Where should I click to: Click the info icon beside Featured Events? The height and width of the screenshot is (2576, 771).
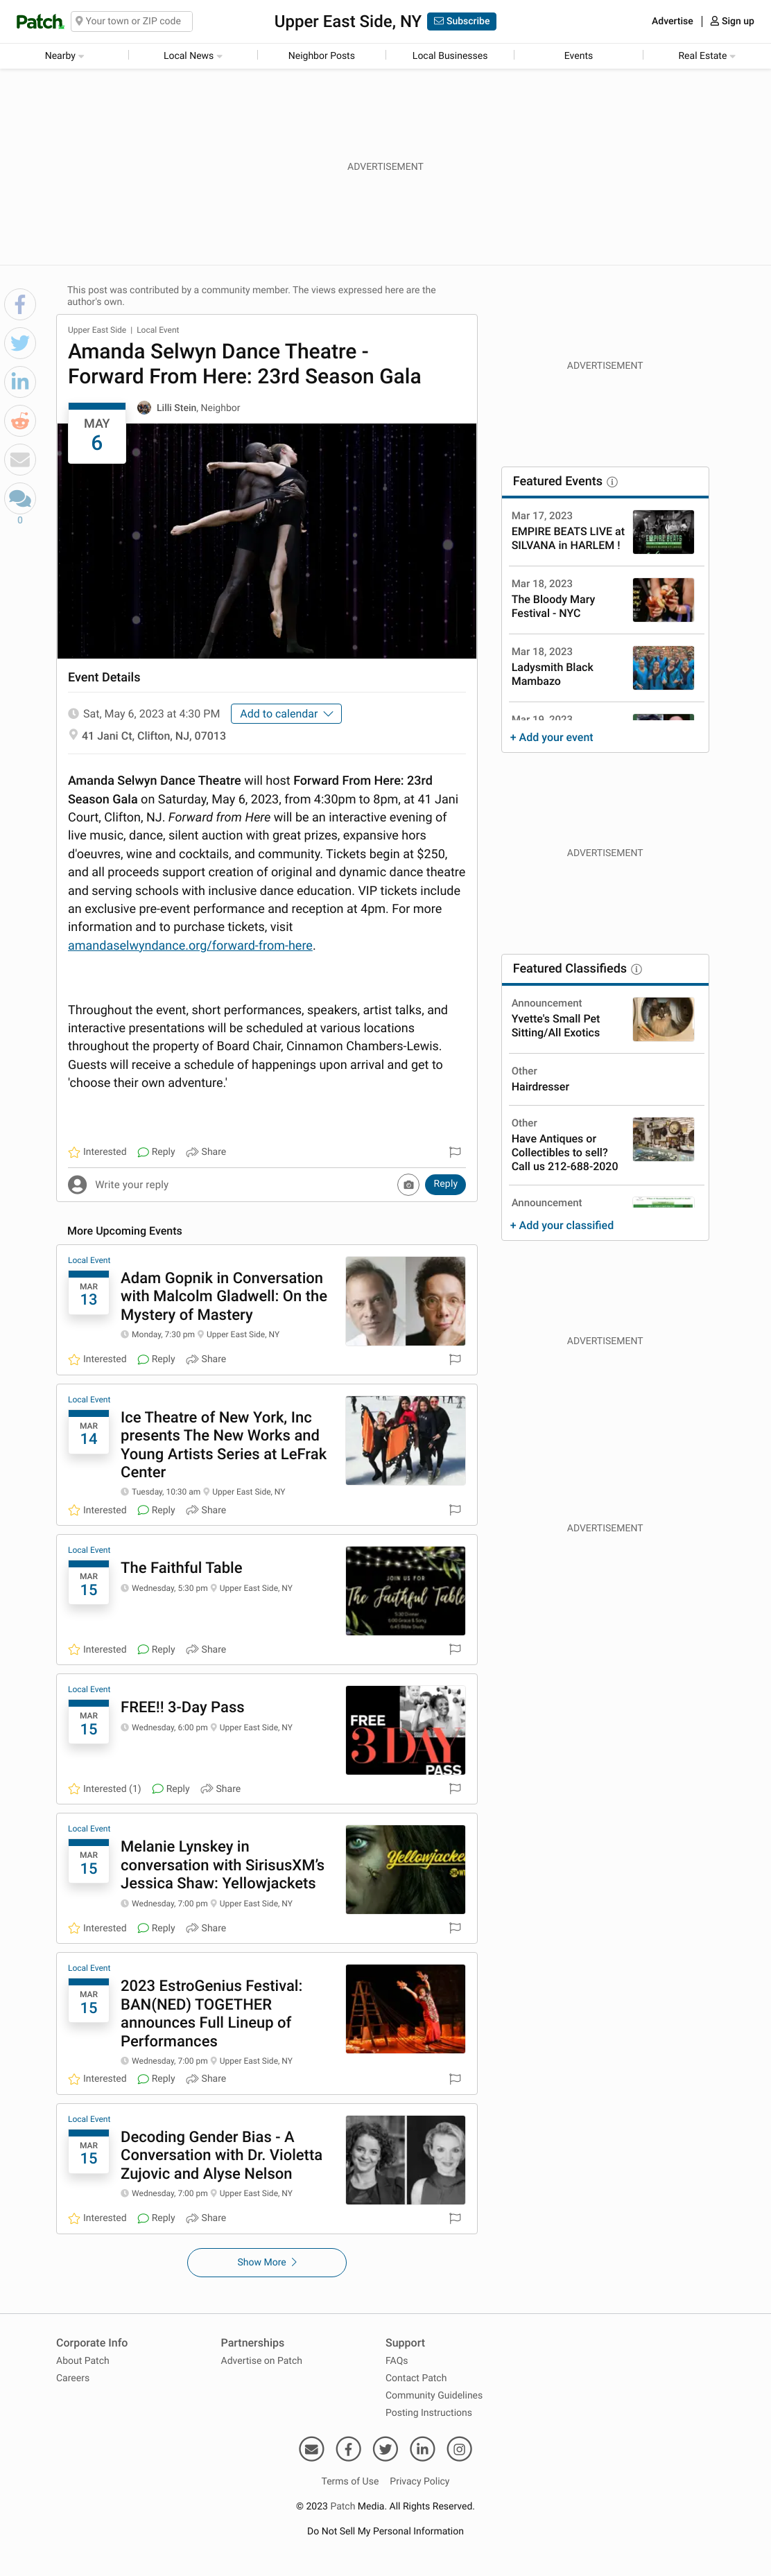click(x=612, y=482)
